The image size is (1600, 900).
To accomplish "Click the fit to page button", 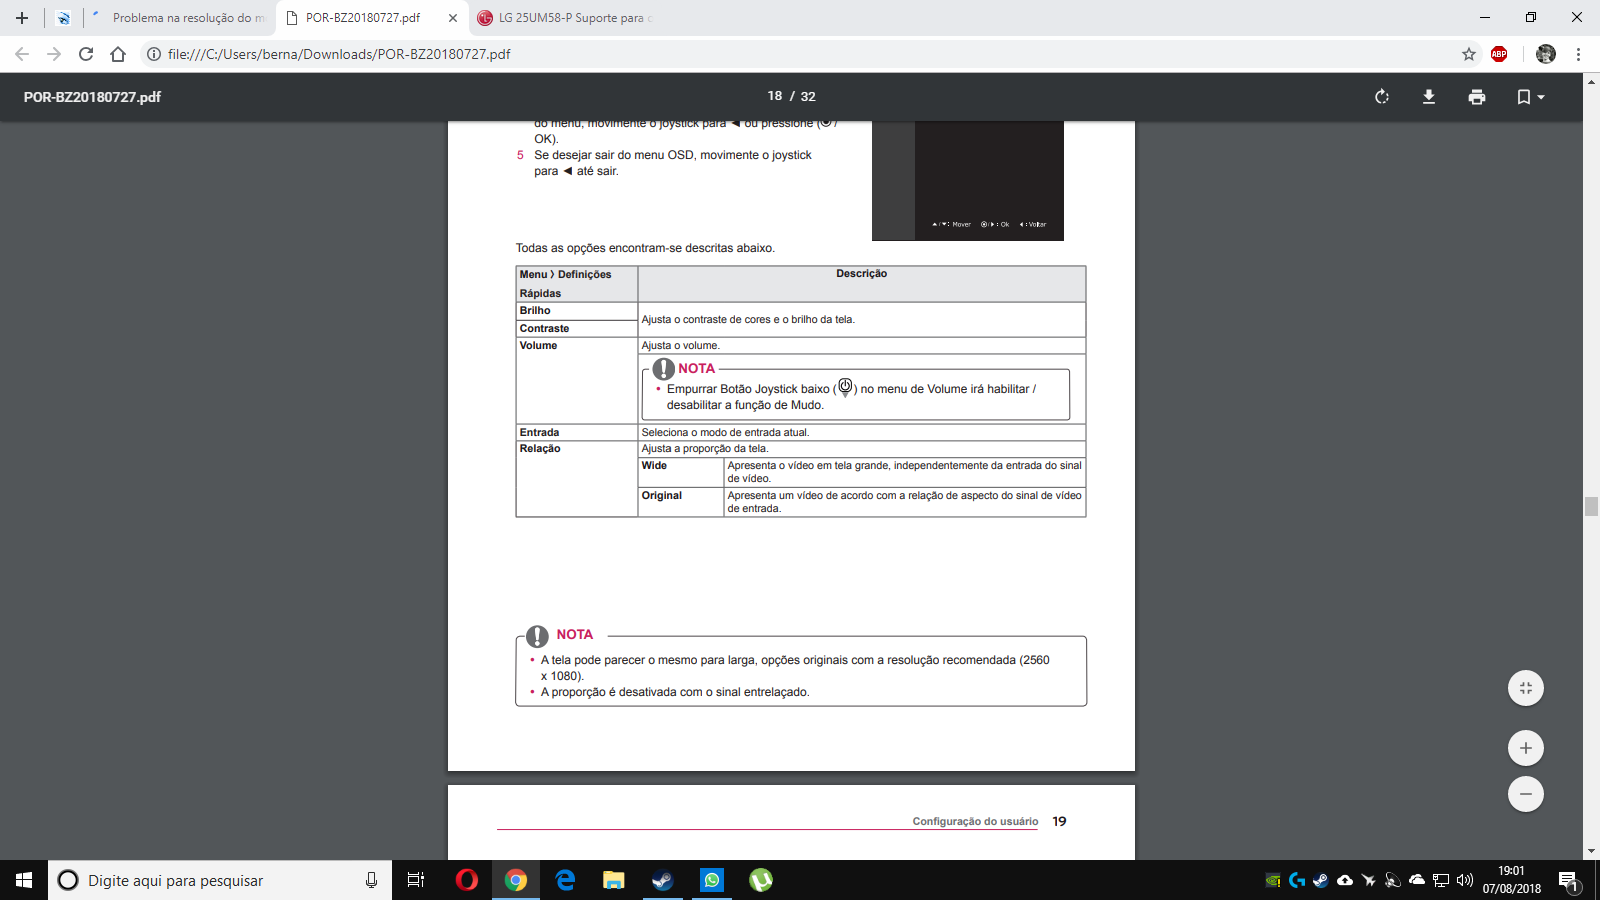I will coord(1526,688).
